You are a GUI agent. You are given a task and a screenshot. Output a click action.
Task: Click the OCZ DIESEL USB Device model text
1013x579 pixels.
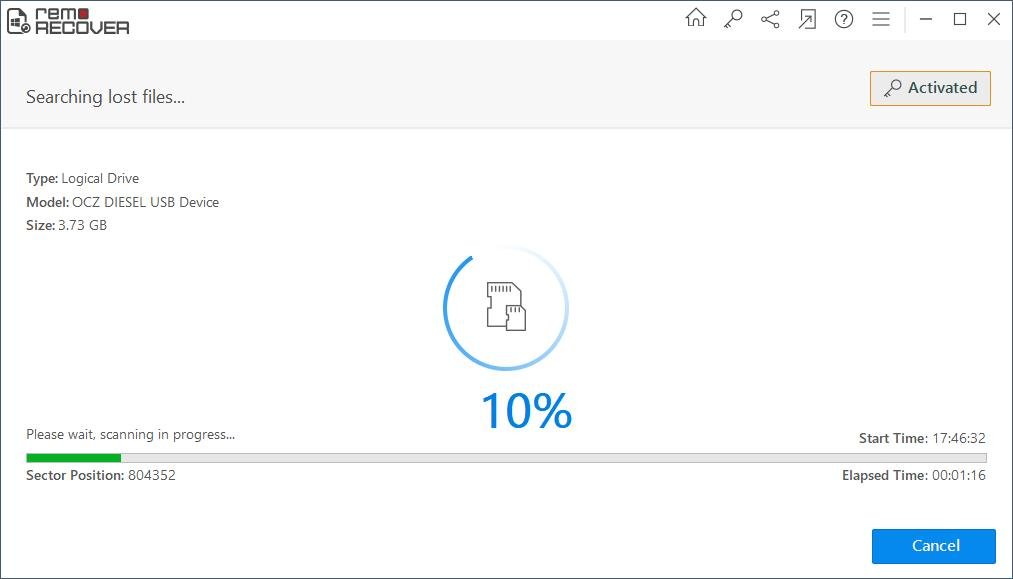(x=145, y=202)
